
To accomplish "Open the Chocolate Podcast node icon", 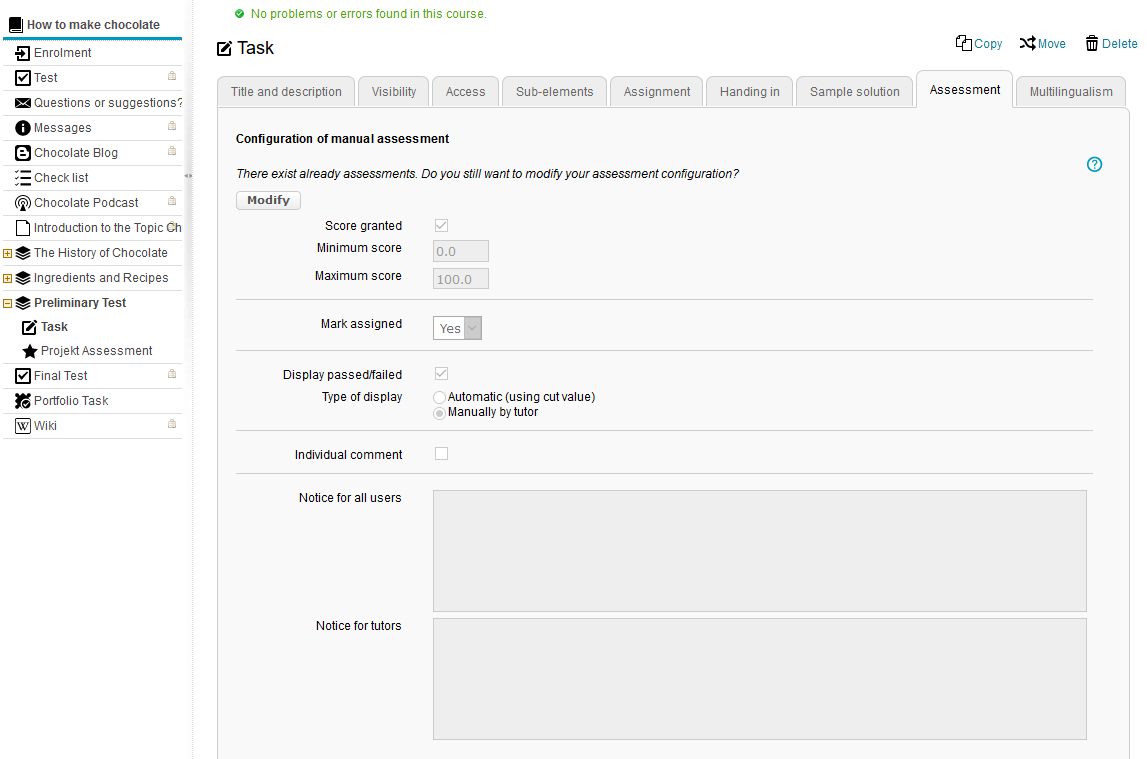I will tap(23, 203).
